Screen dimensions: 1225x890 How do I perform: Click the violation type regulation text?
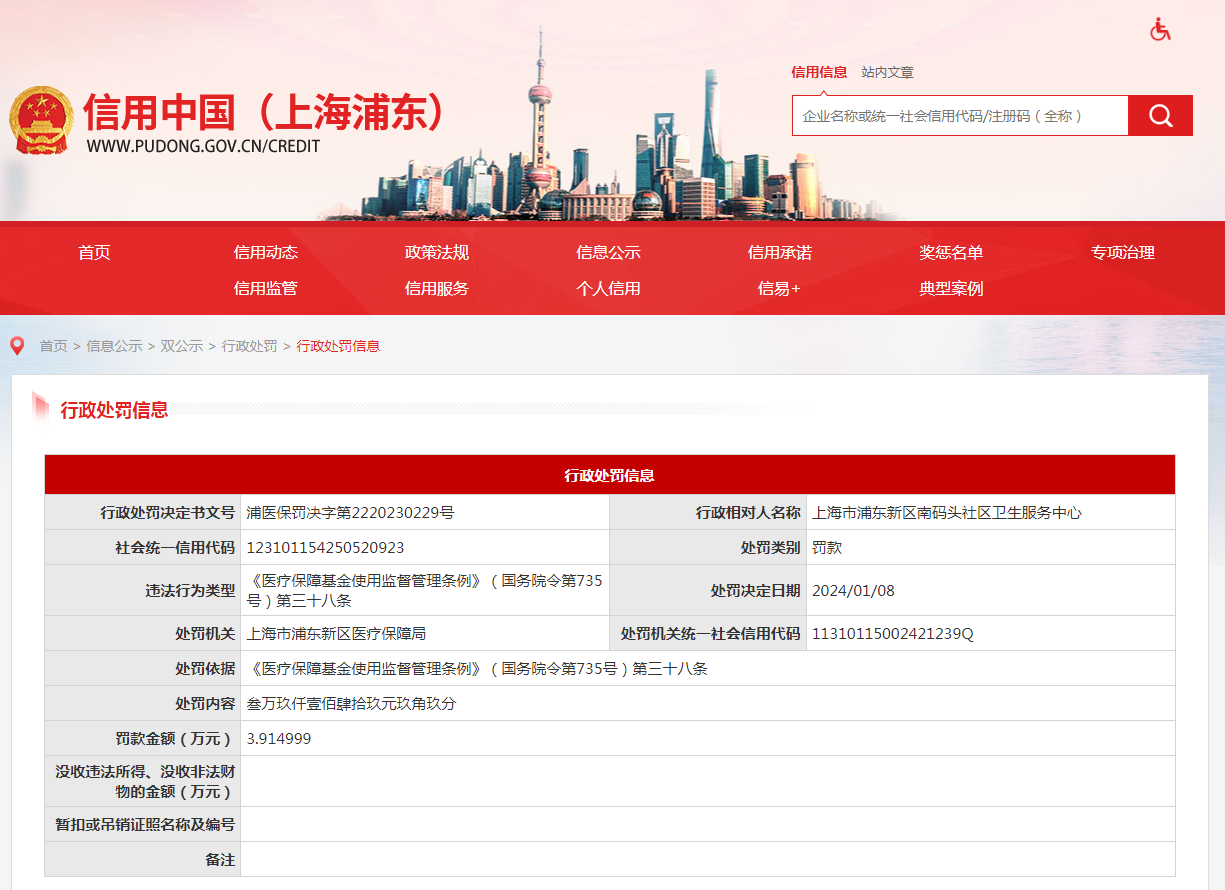425,590
